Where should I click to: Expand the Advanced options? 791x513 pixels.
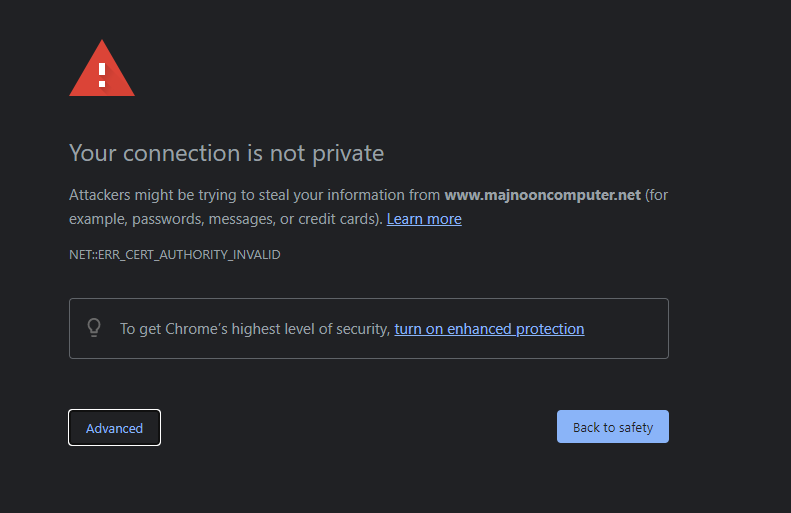[x=115, y=428]
